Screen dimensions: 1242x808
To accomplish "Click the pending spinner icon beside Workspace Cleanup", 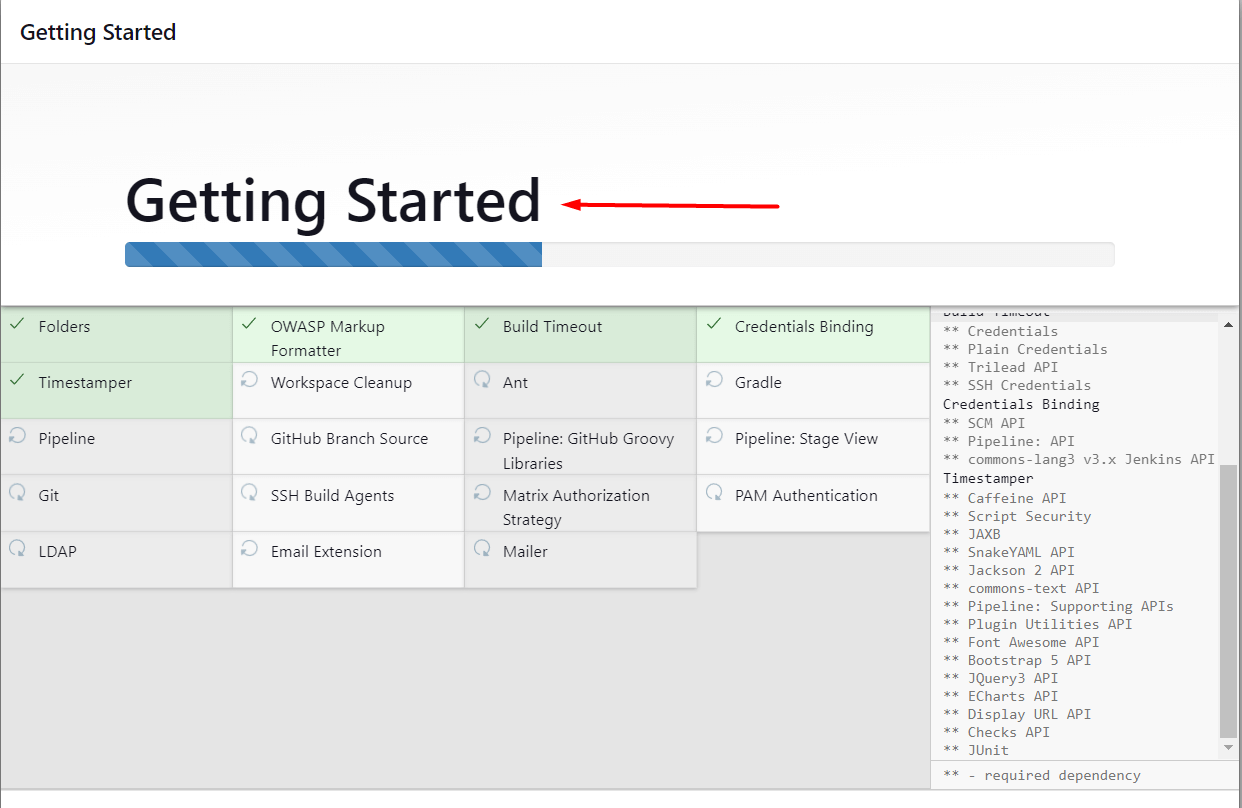I will tap(249, 380).
